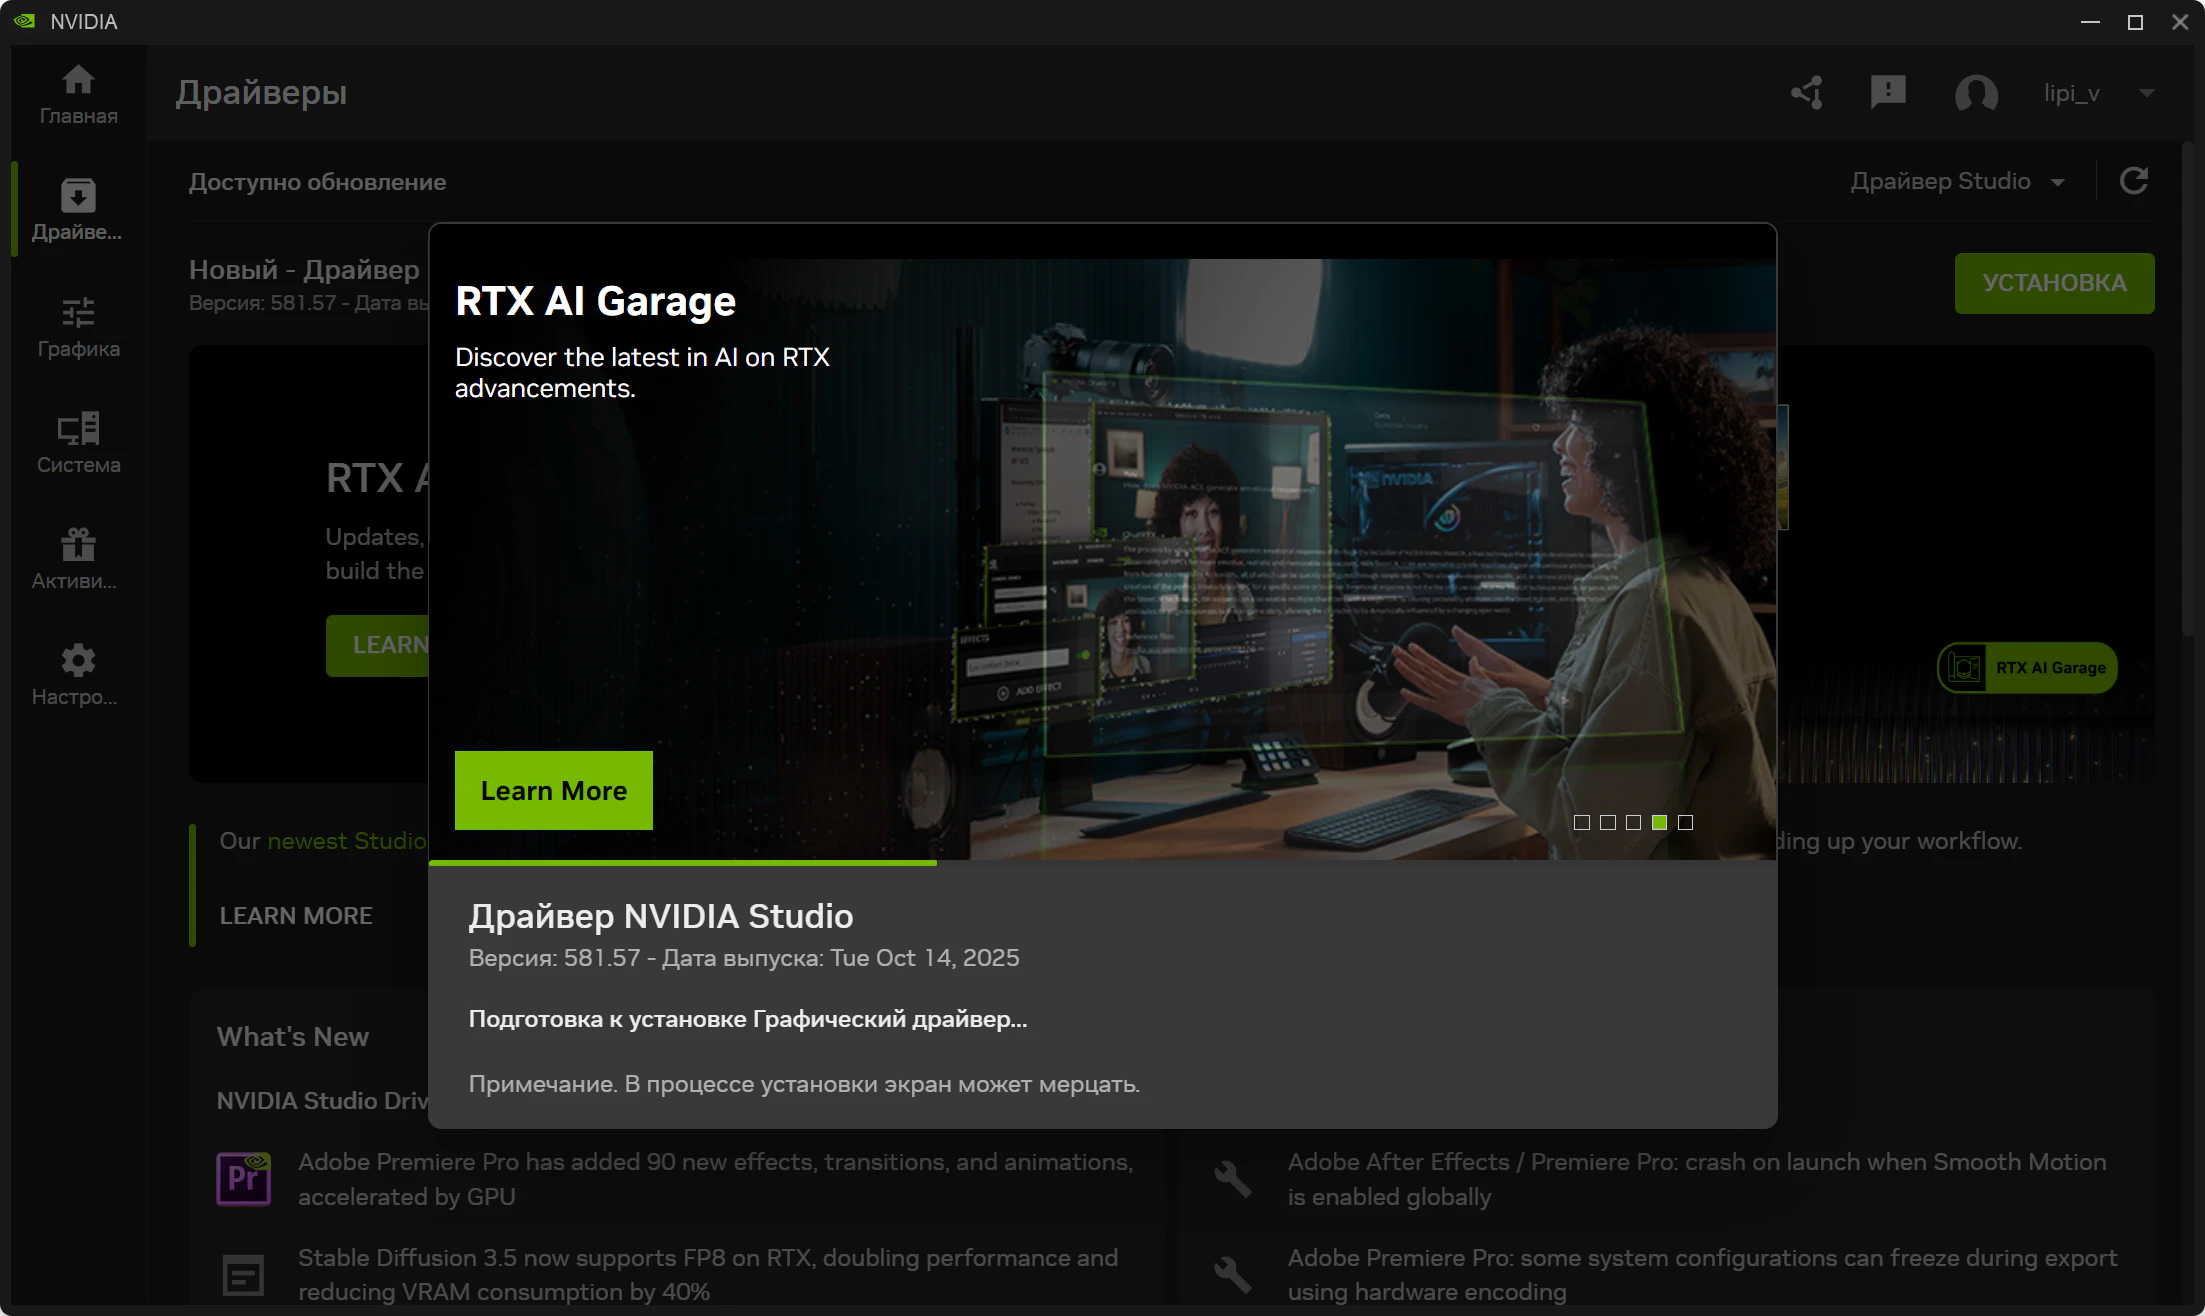This screenshot has height=1316, width=2205.
Task: Select the third carousel slide indicator
Action: pyautogui.click(x=1634, y=822)
